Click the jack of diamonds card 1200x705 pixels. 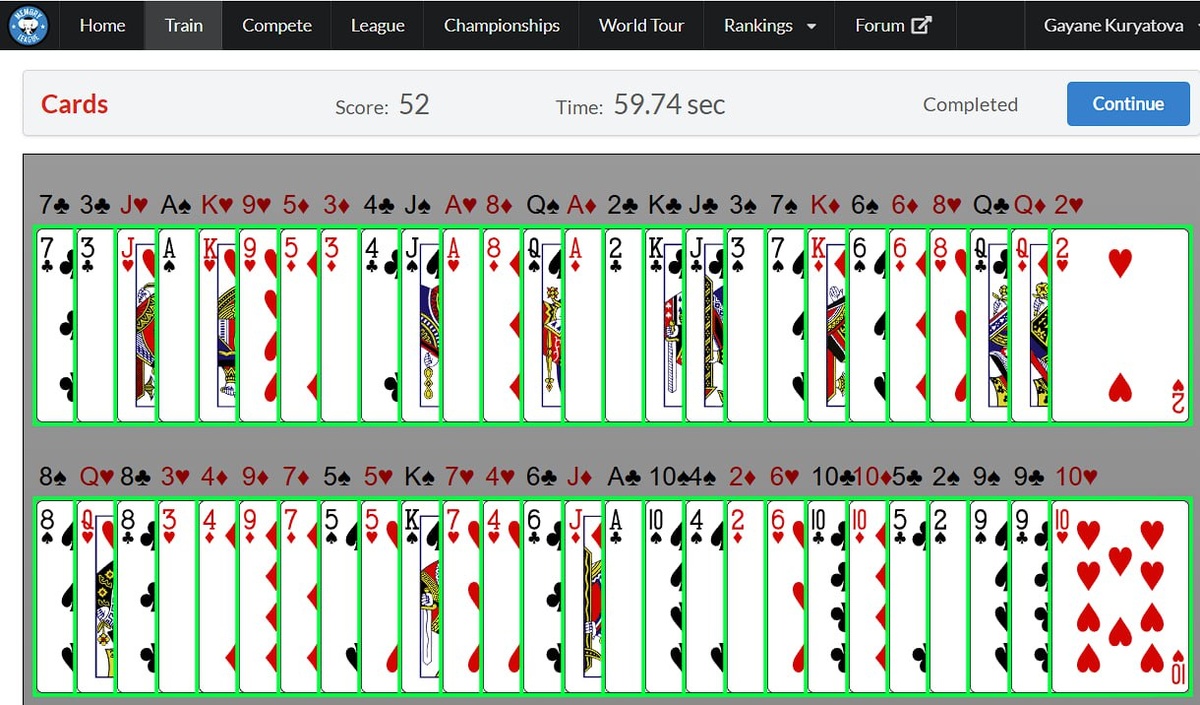click(583, 596)
